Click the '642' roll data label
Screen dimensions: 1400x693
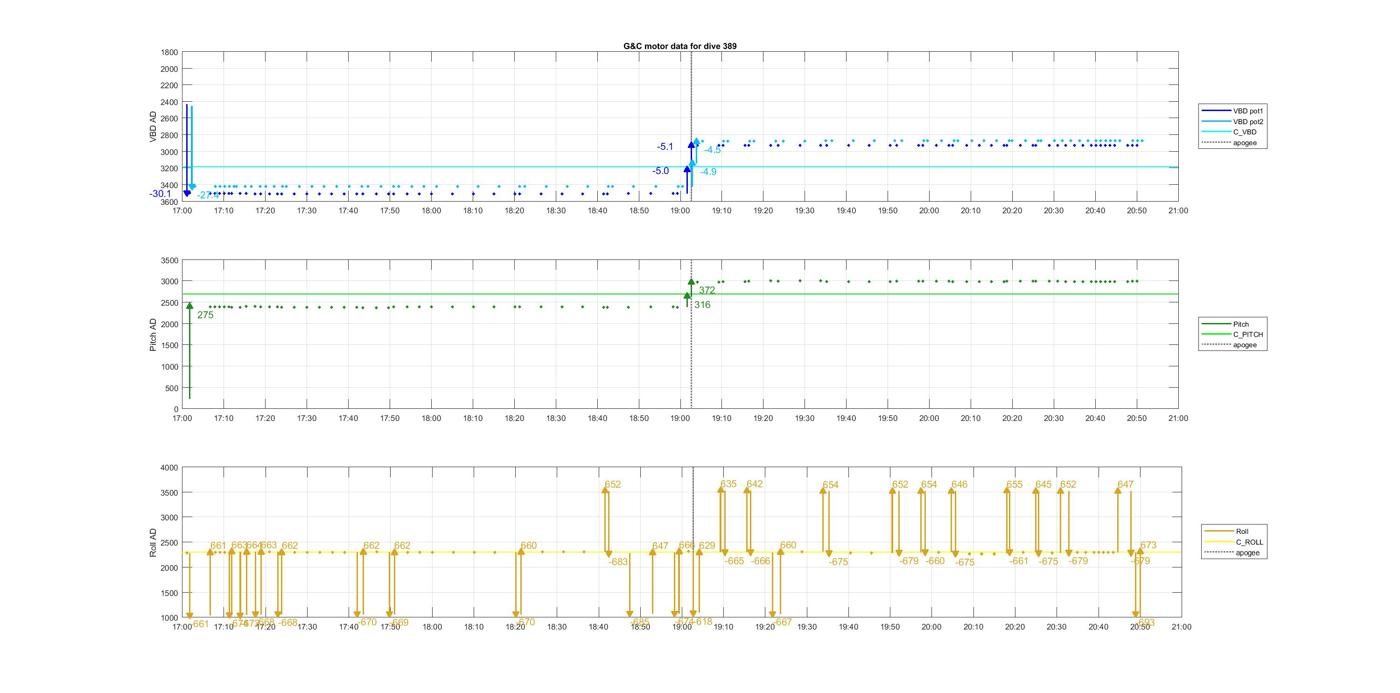pos(754,484)
